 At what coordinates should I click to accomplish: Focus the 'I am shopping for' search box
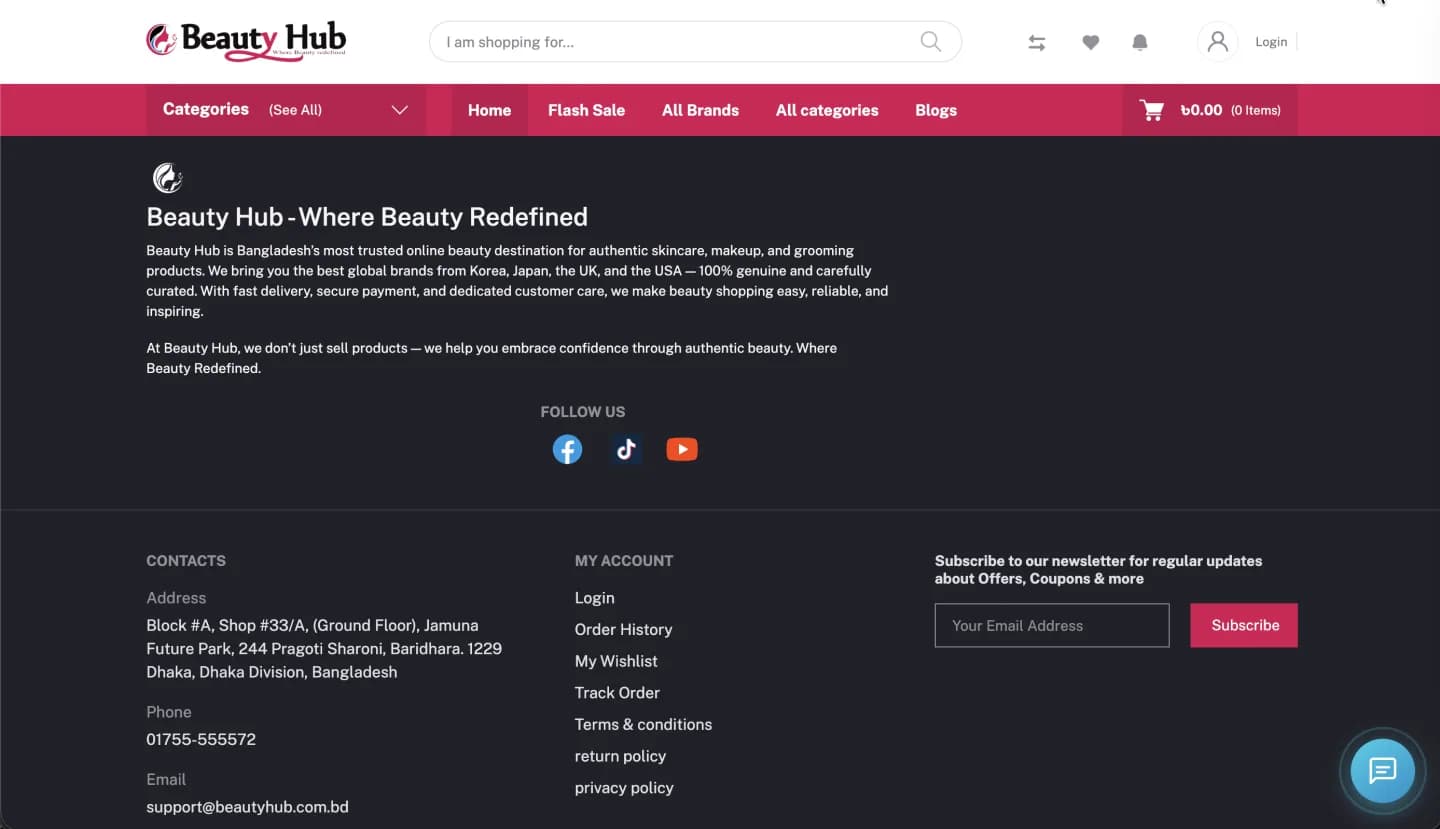(695, 42)
